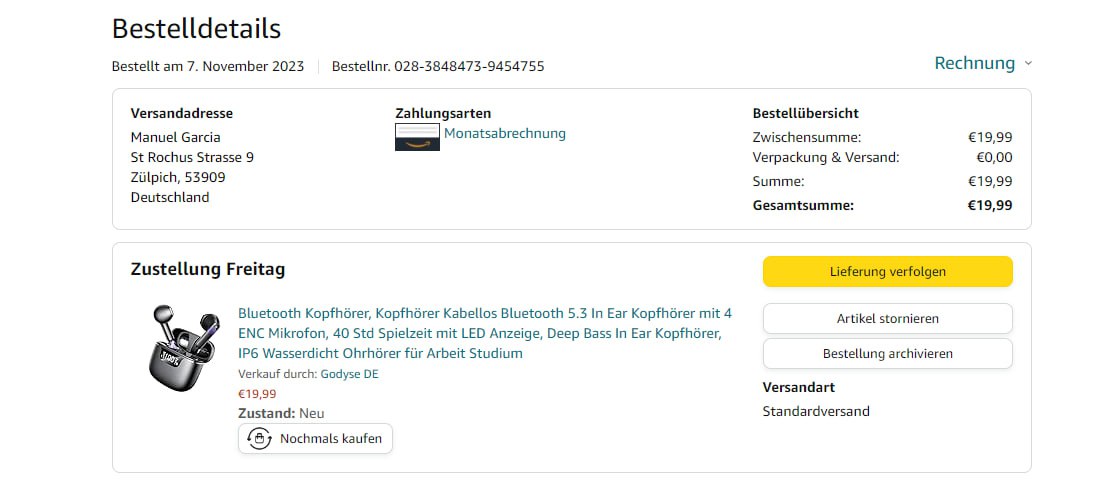The image size is (1107, 500).
Task: Click the bold Gesamtsumme total amount
Action: 990,205
